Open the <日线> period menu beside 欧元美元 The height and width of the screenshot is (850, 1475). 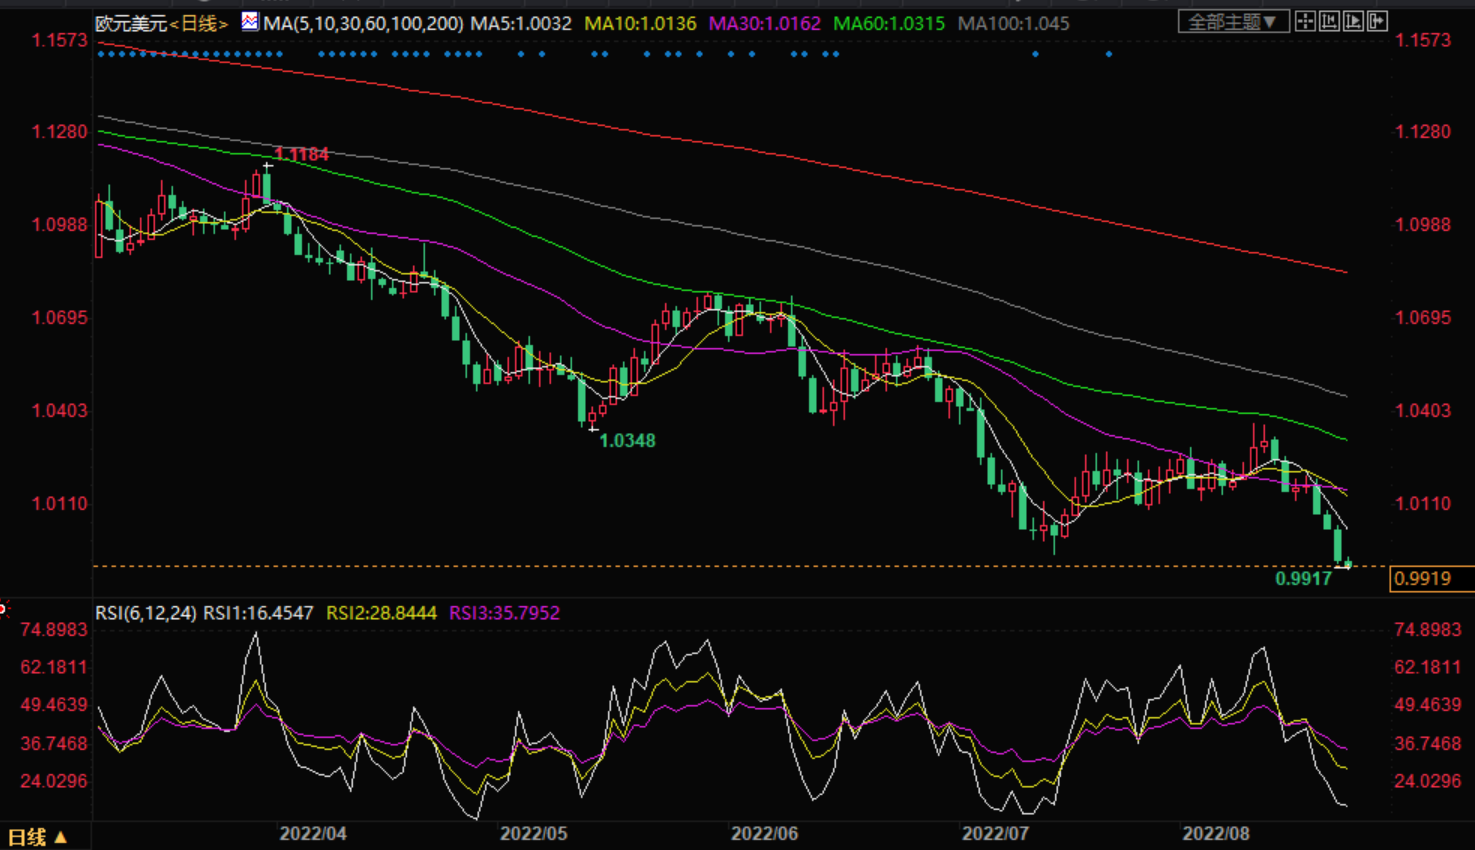coord(199,23)
